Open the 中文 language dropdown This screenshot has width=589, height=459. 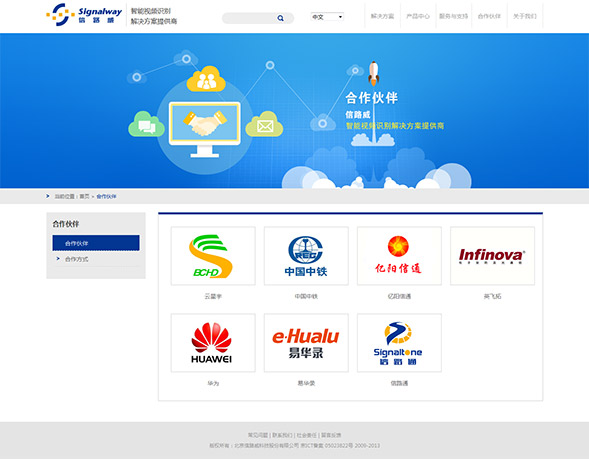tap(327, 17)
